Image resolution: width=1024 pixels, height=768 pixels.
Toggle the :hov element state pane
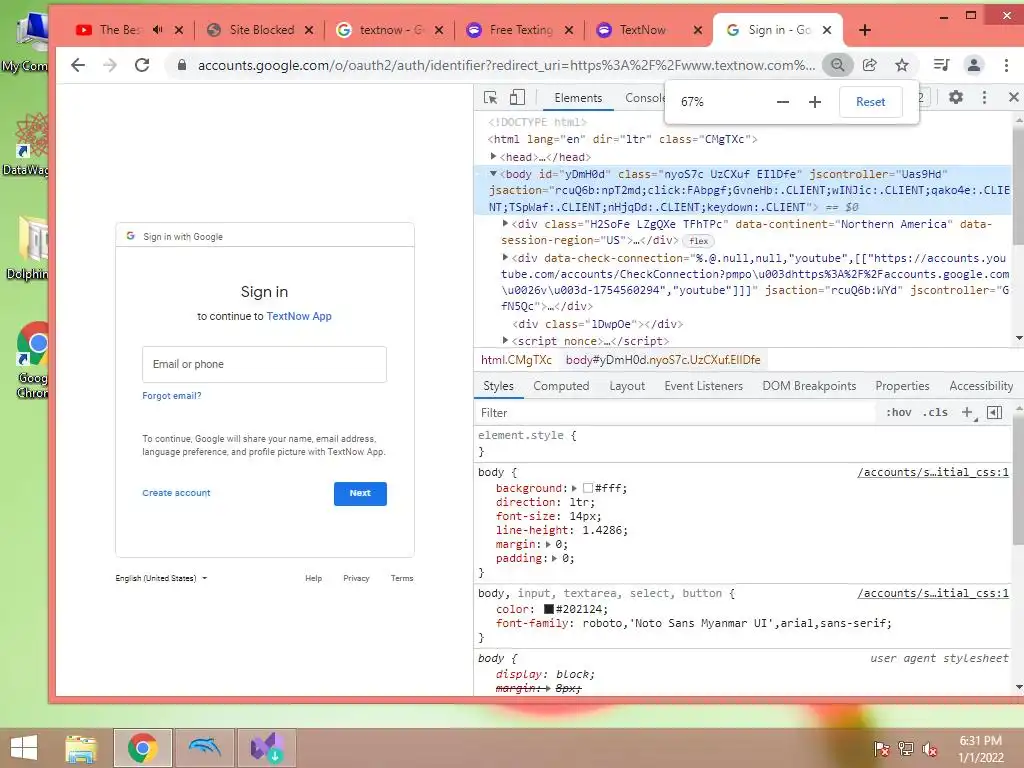pyautogui.click(x=899, y=412)
